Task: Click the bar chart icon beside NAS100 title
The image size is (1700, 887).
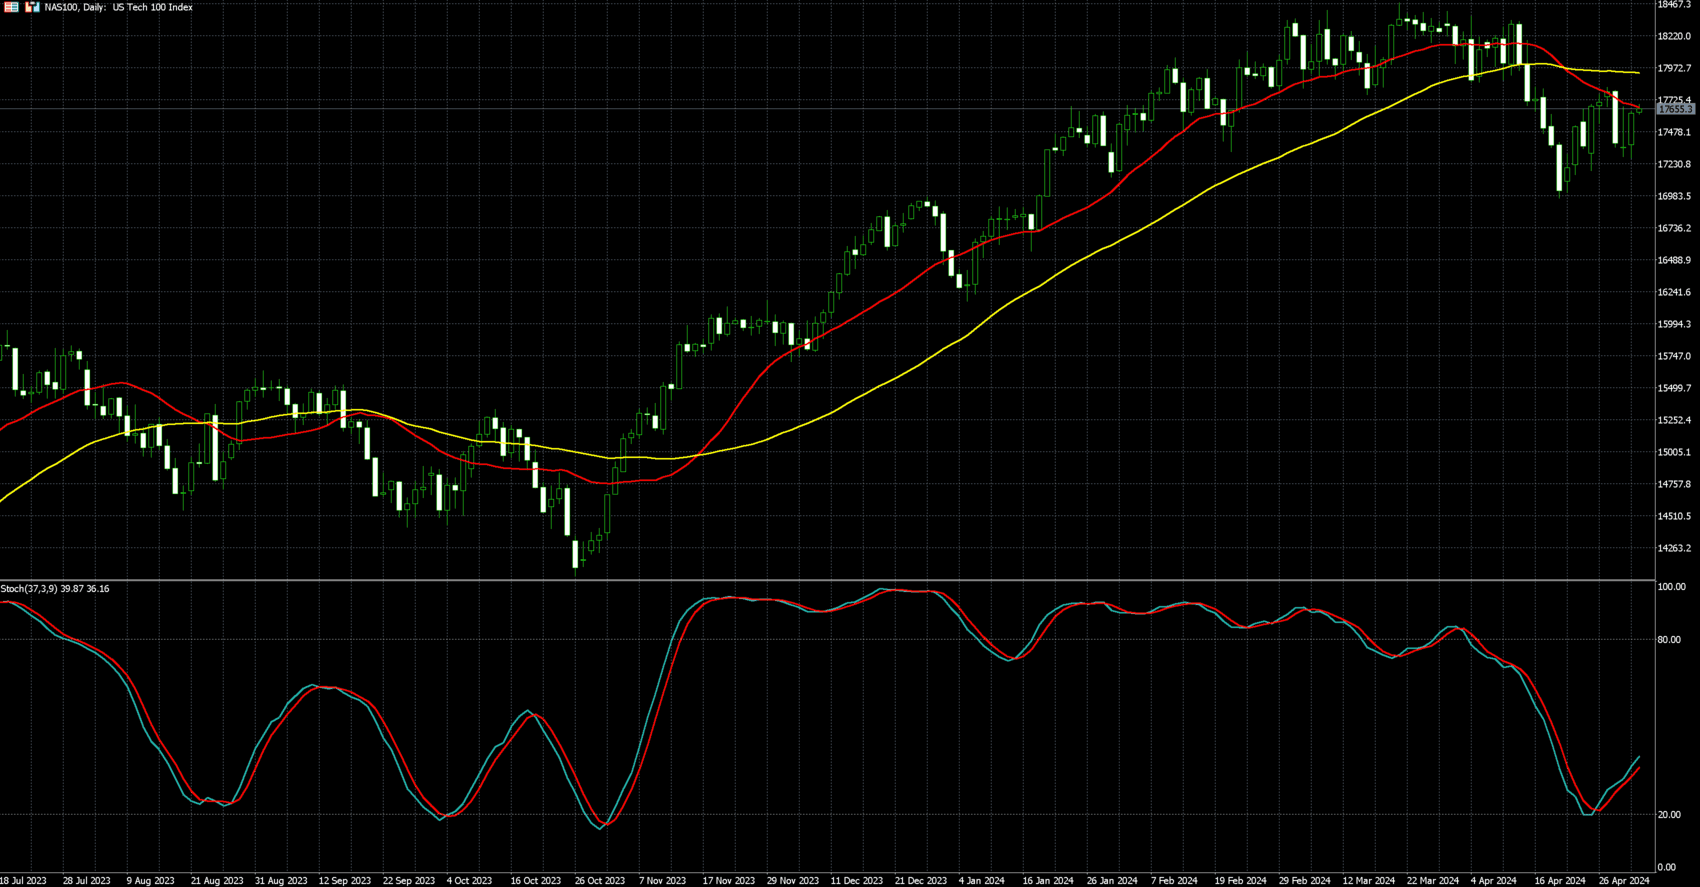Action: click(32, 7)
